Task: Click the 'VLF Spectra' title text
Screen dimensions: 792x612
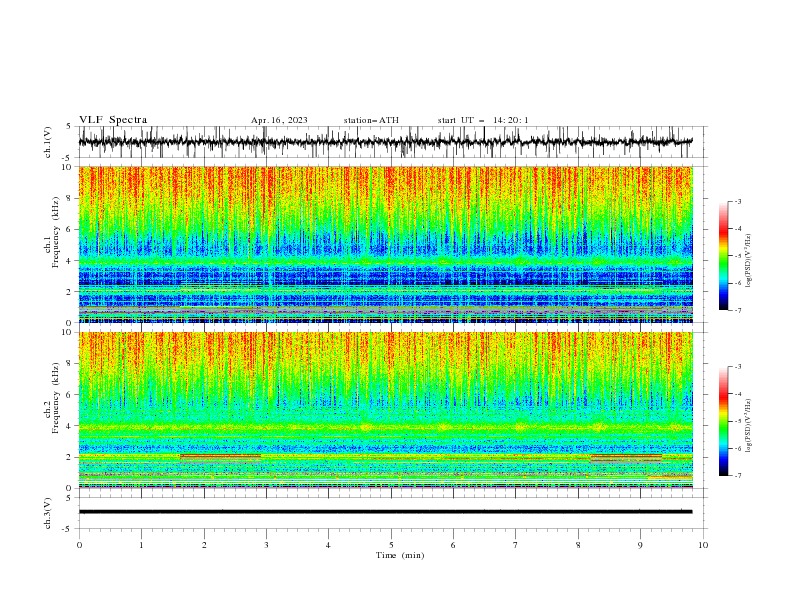Action: tap(113, 120)
